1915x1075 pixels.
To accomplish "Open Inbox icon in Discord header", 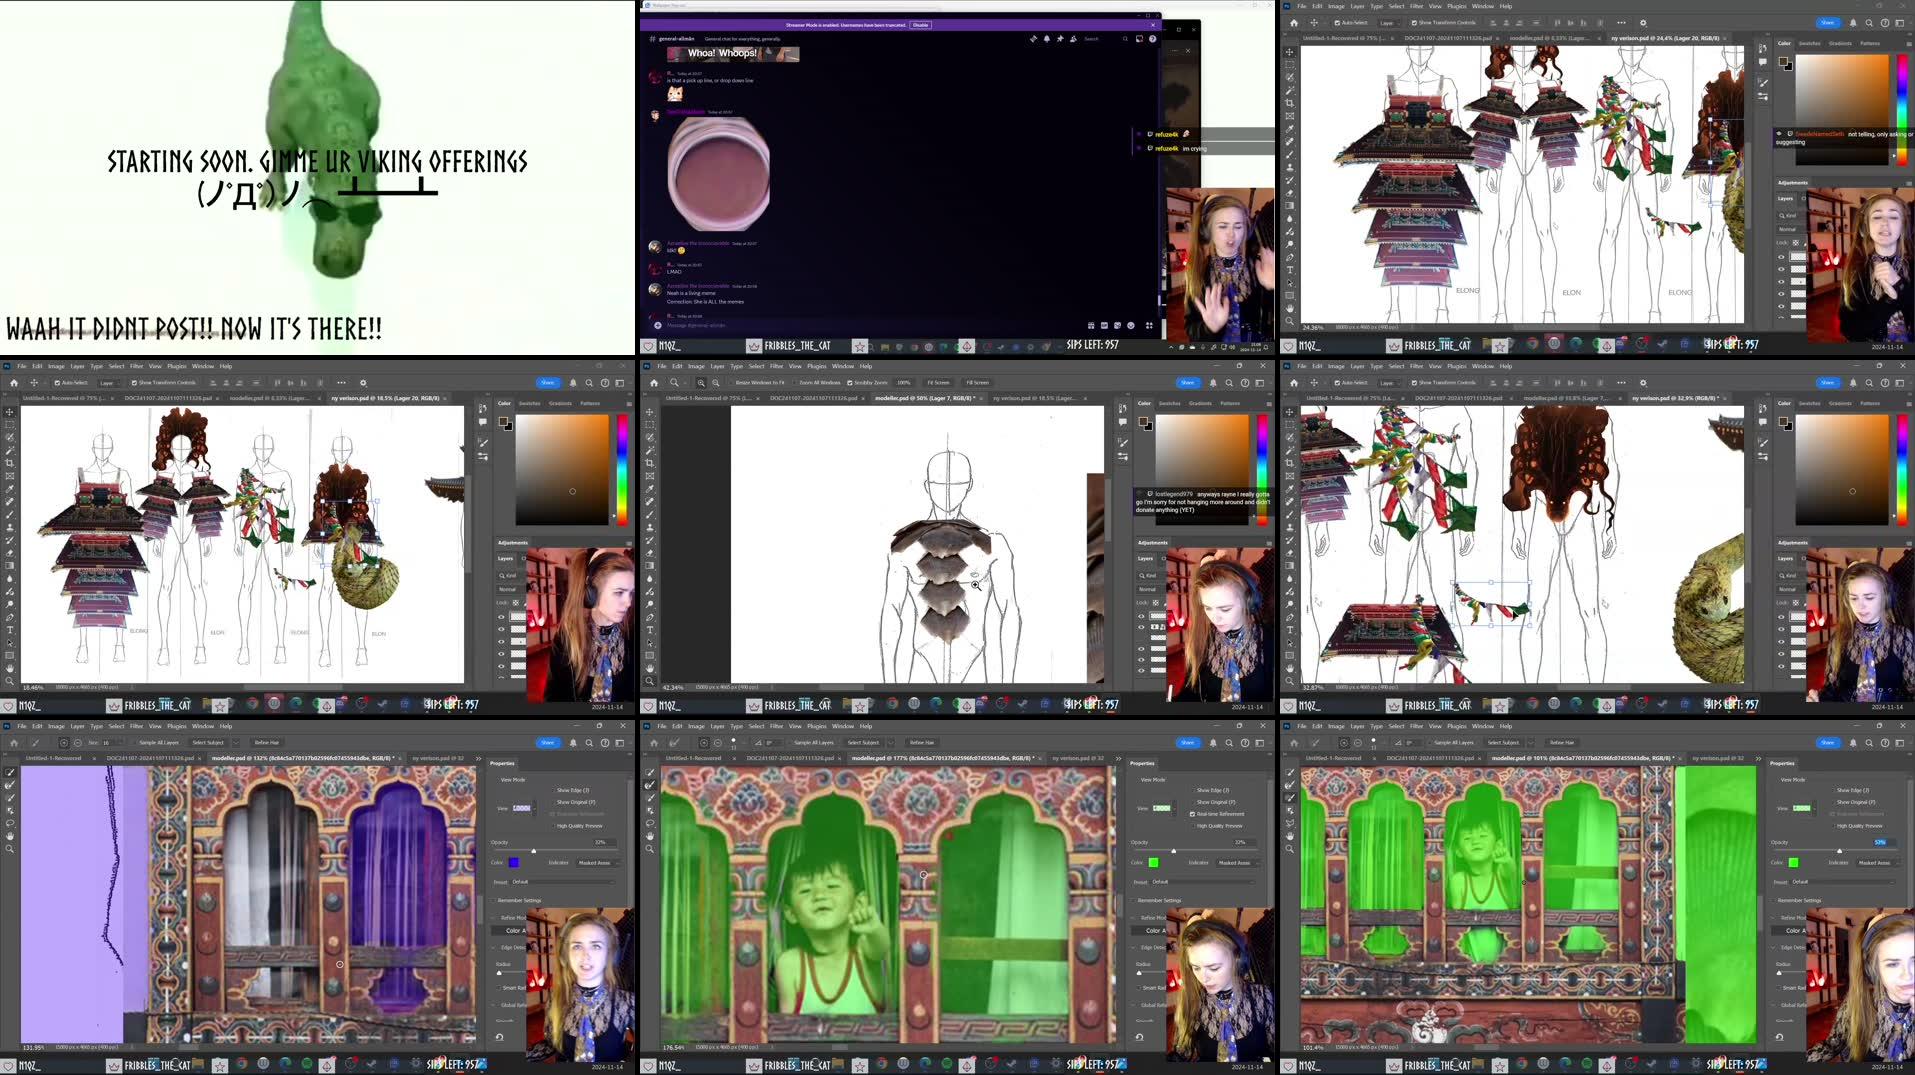I will click(1139, 39).
